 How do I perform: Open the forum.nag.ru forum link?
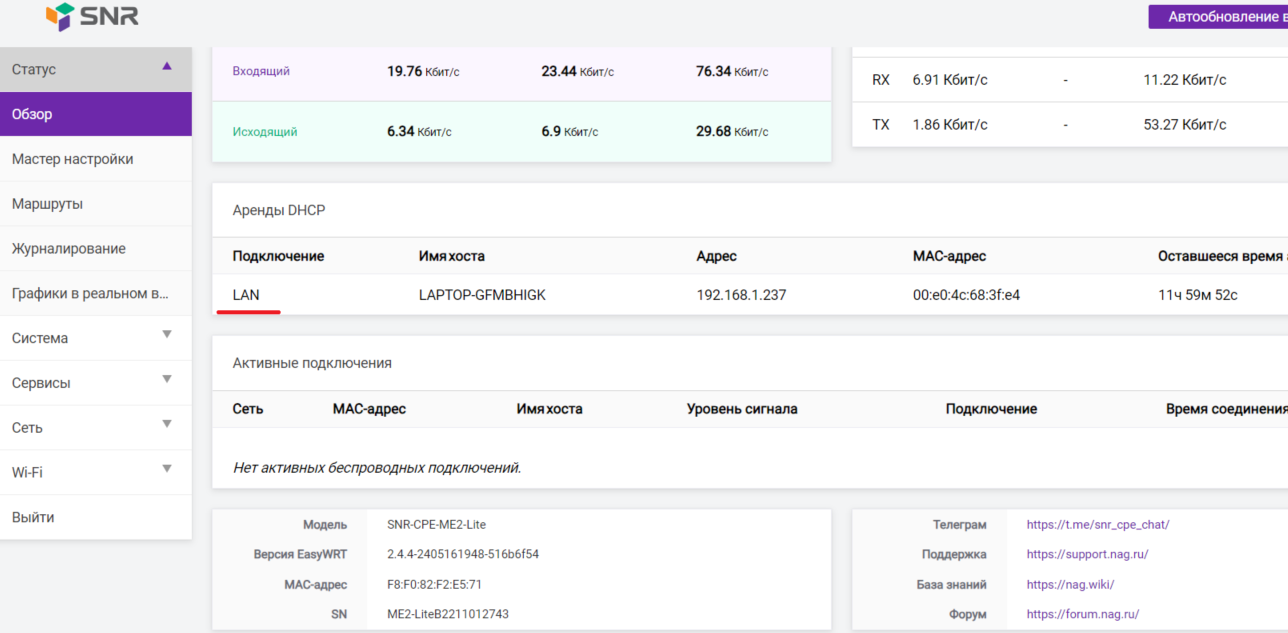click(1082, 614)
